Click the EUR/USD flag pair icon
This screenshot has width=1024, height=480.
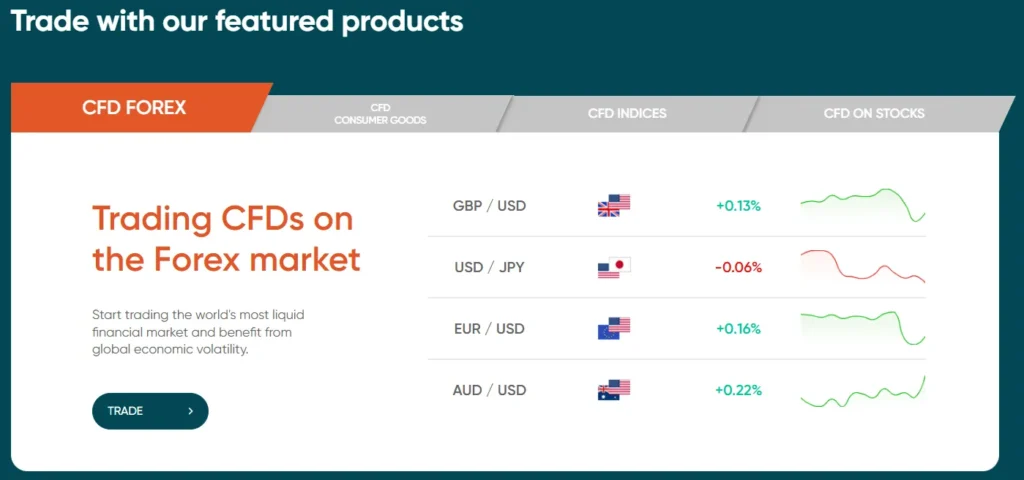point(614,328)
